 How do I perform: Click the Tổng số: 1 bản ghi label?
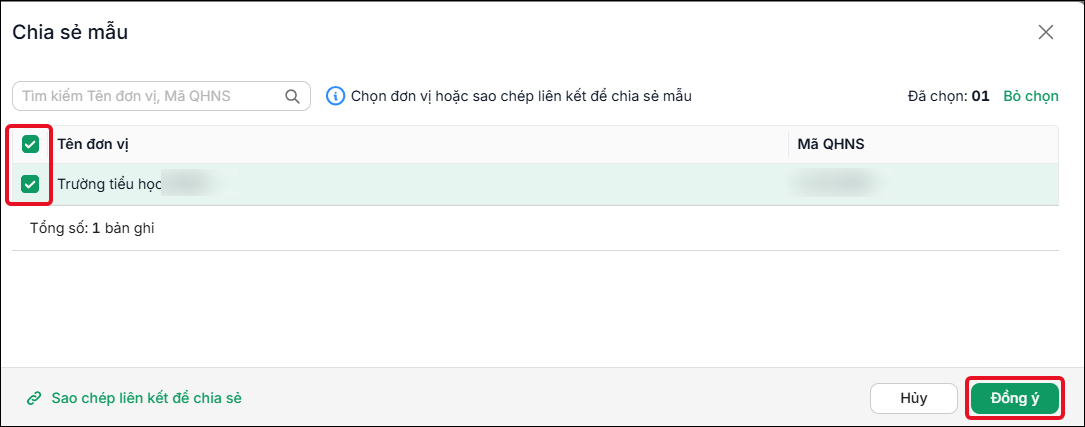click(x=92, y=228)
